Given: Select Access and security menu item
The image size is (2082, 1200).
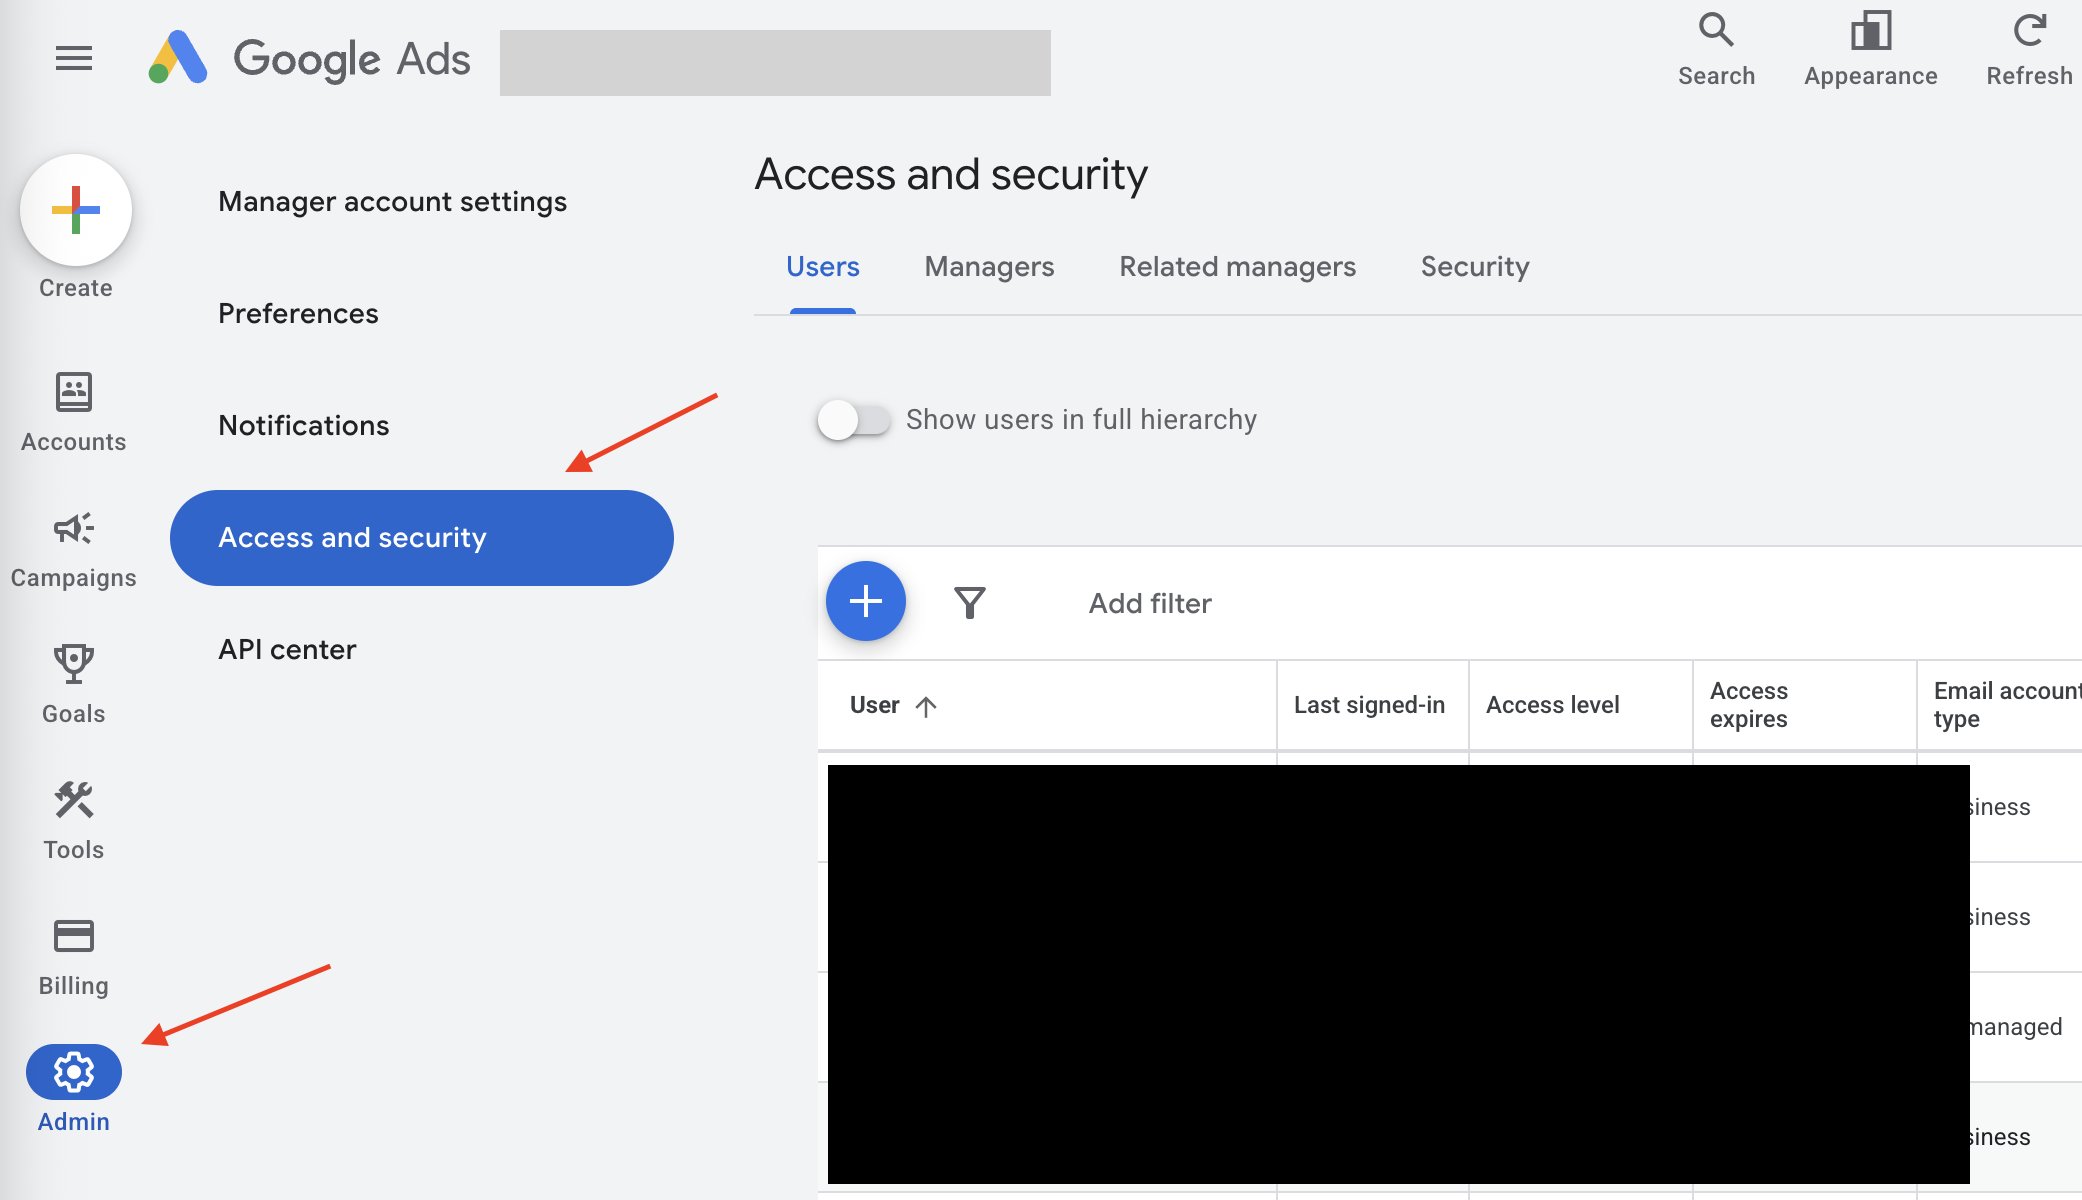Looking at the screenshot, I should click(422, 538).
